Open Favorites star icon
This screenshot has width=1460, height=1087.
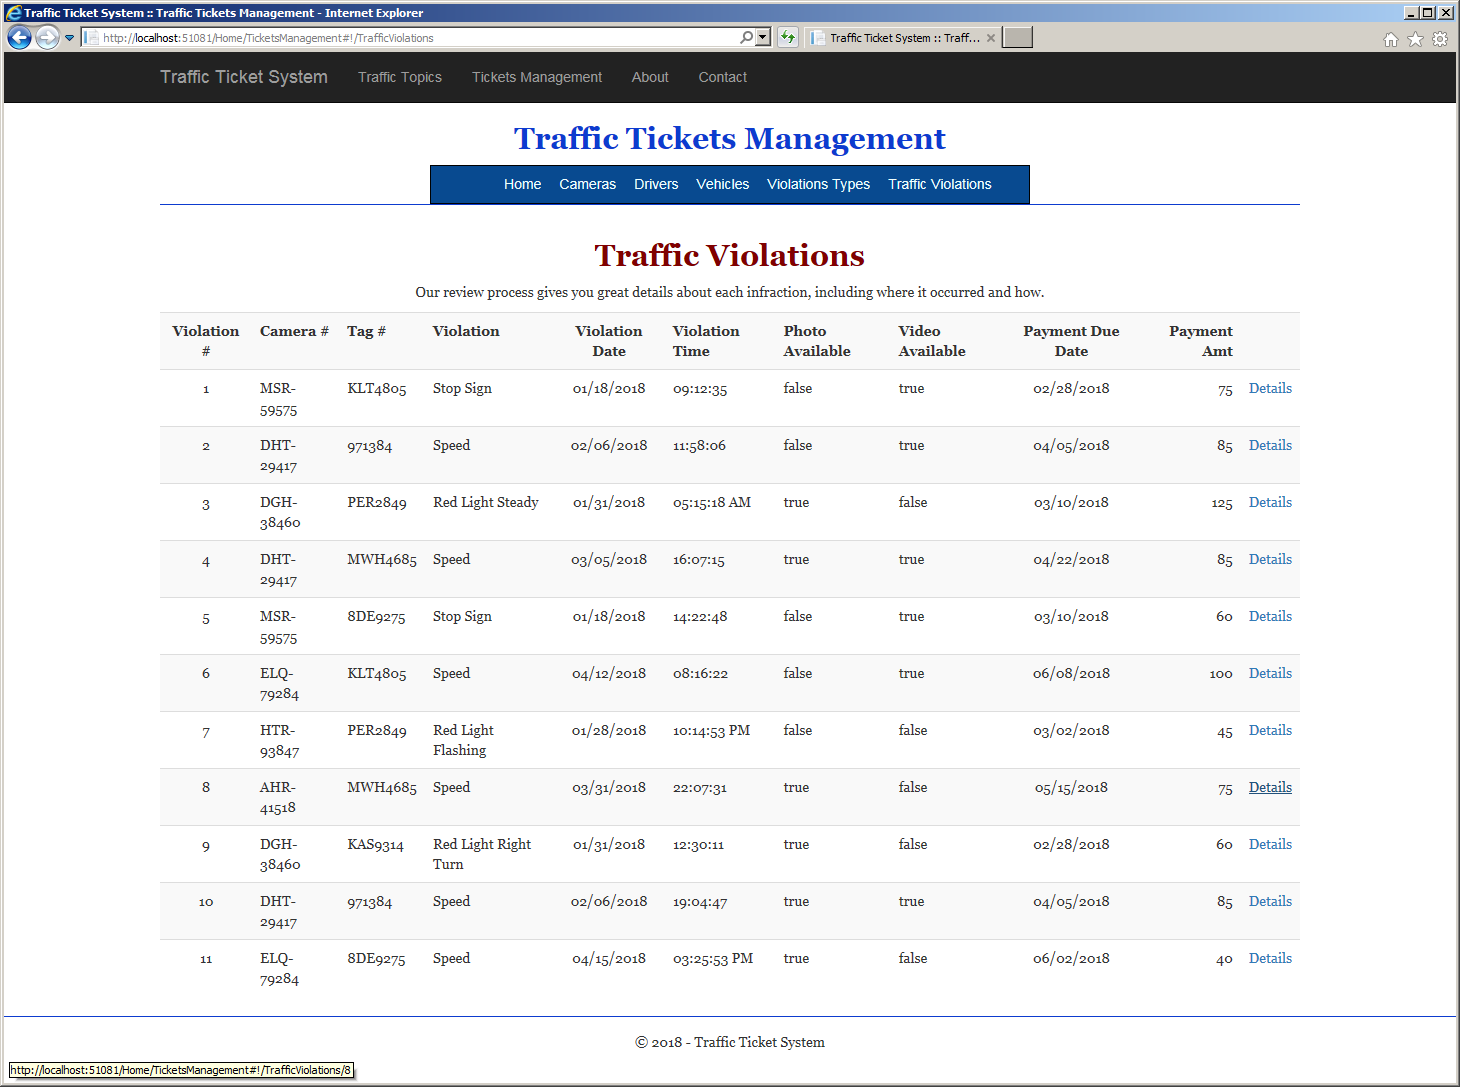[1415, 39]
